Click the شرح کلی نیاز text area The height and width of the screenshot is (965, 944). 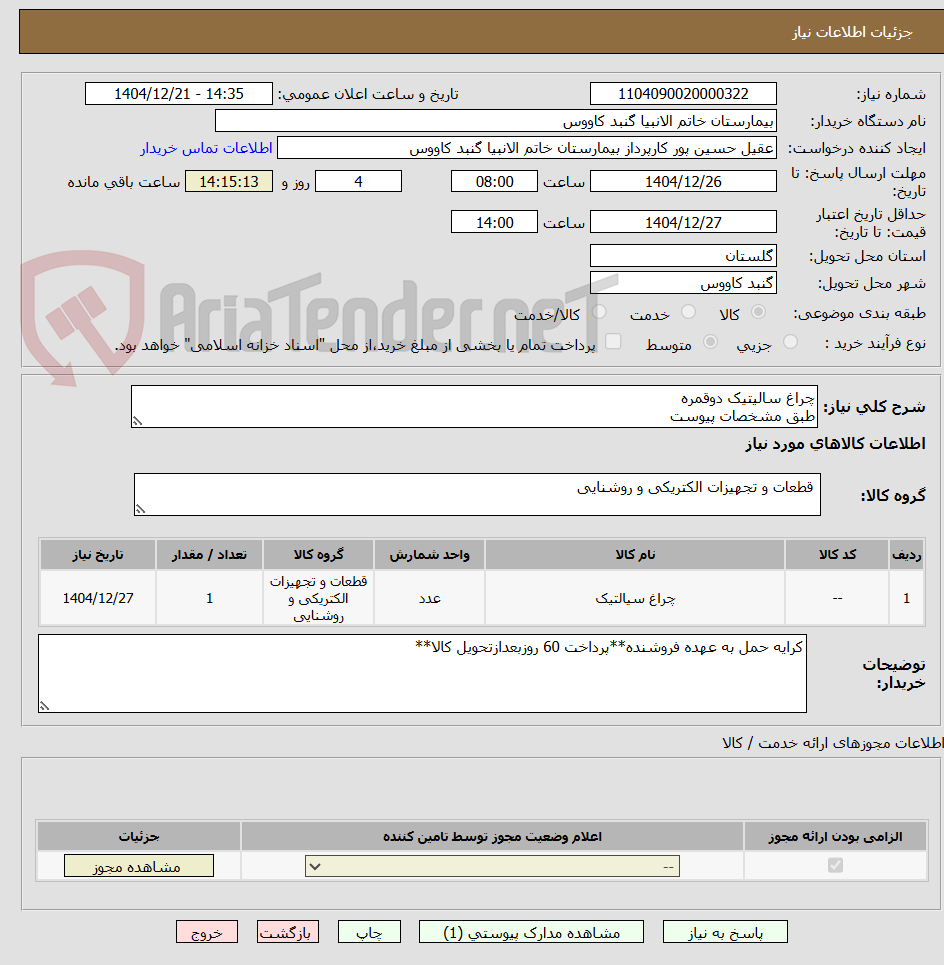(474, 406)
